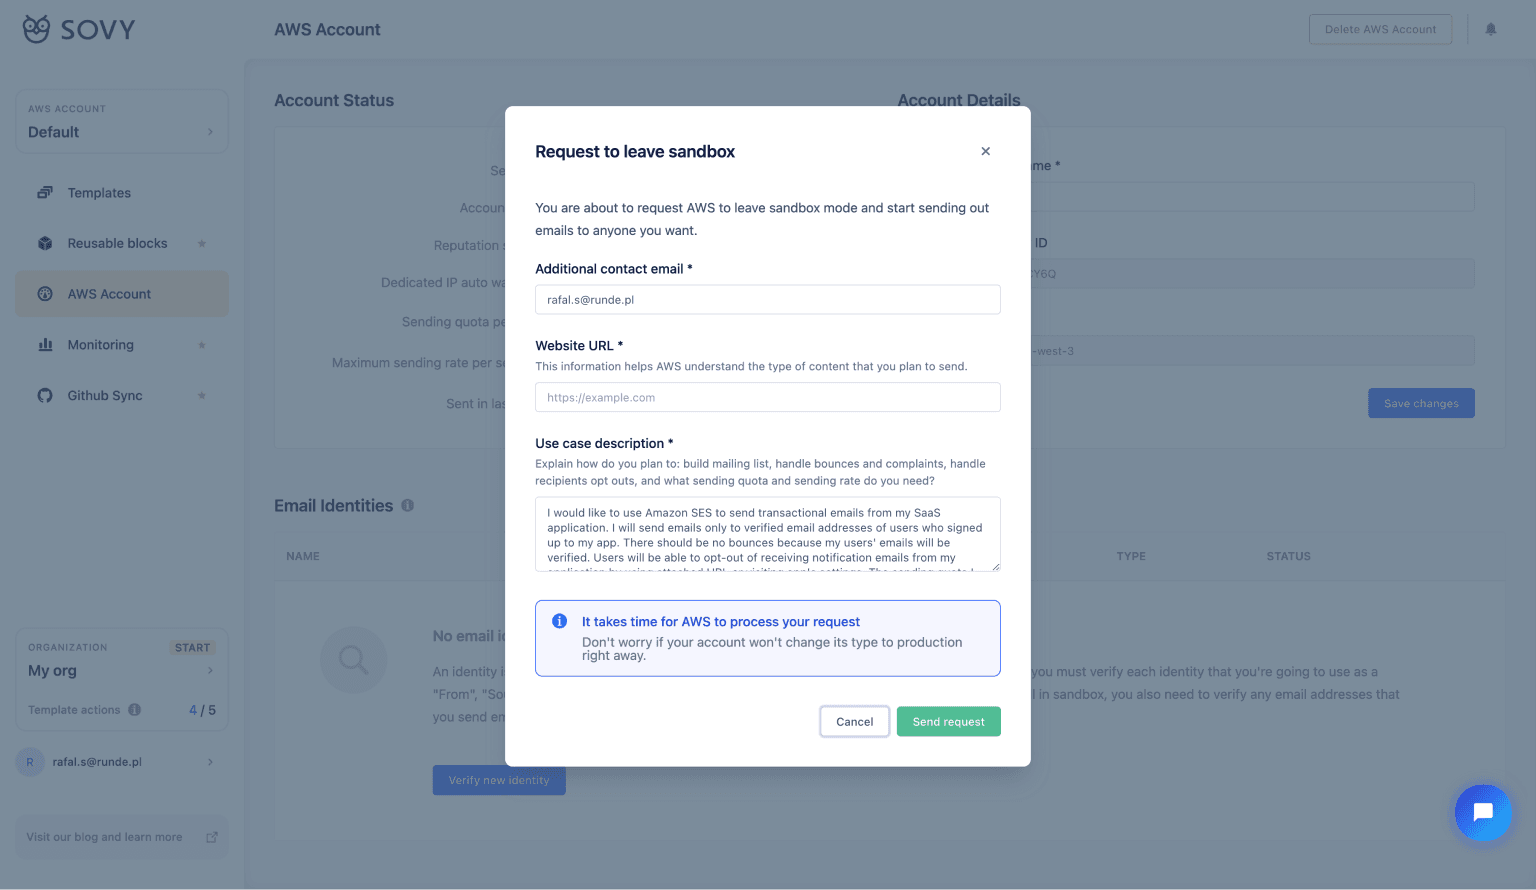Click the Template actions info icon

click(135, 710)
